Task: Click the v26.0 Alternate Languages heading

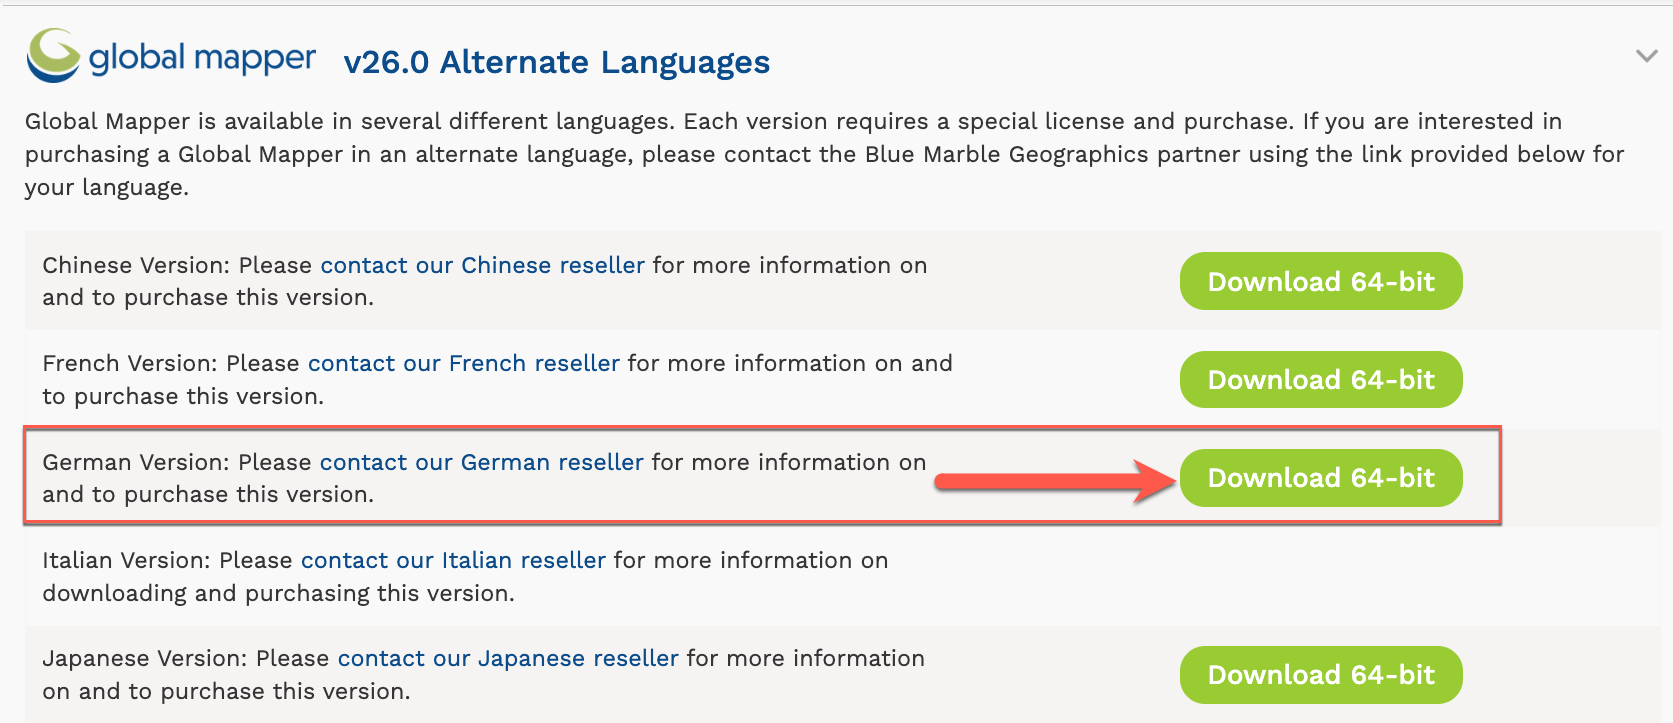Action: tap(556, 62)
